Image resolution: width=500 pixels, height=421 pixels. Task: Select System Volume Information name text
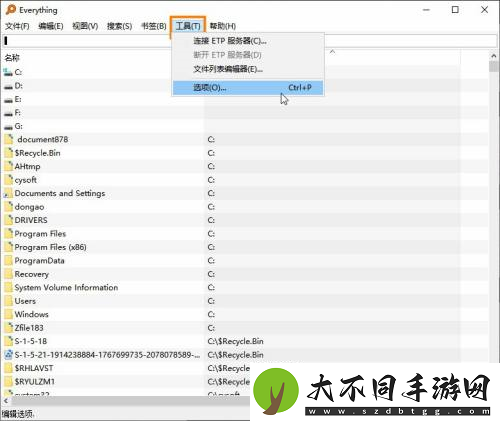click(x=66, y=287)
